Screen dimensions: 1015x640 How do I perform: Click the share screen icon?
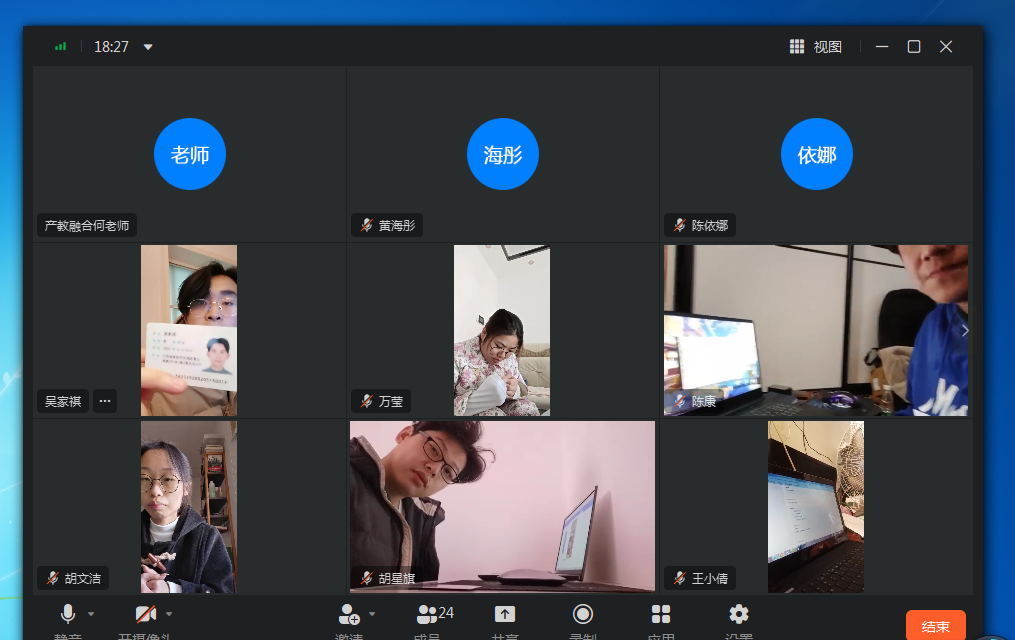[505, 614]
